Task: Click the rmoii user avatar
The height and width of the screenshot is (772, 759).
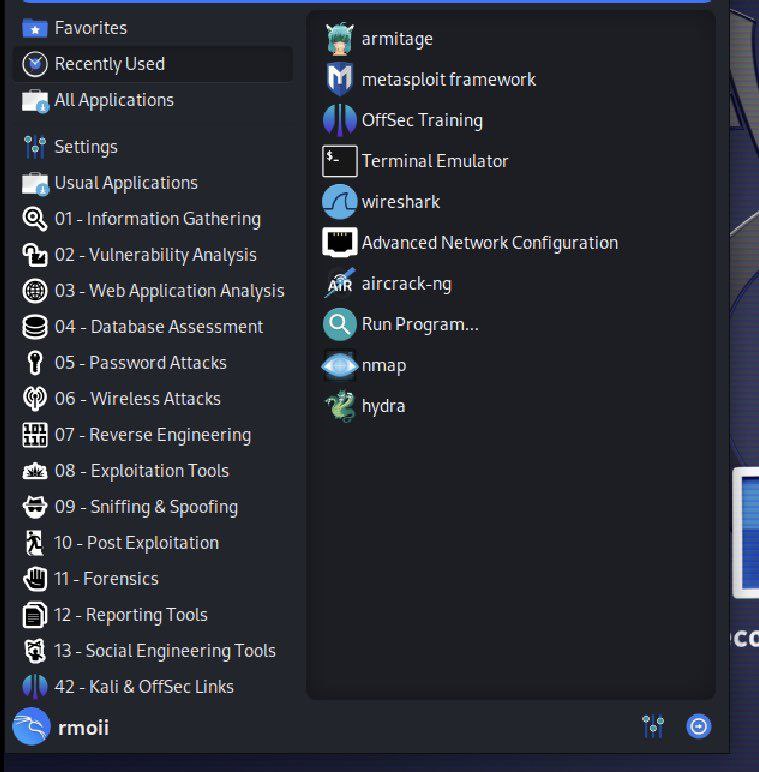Action: [x=32, y=727]
